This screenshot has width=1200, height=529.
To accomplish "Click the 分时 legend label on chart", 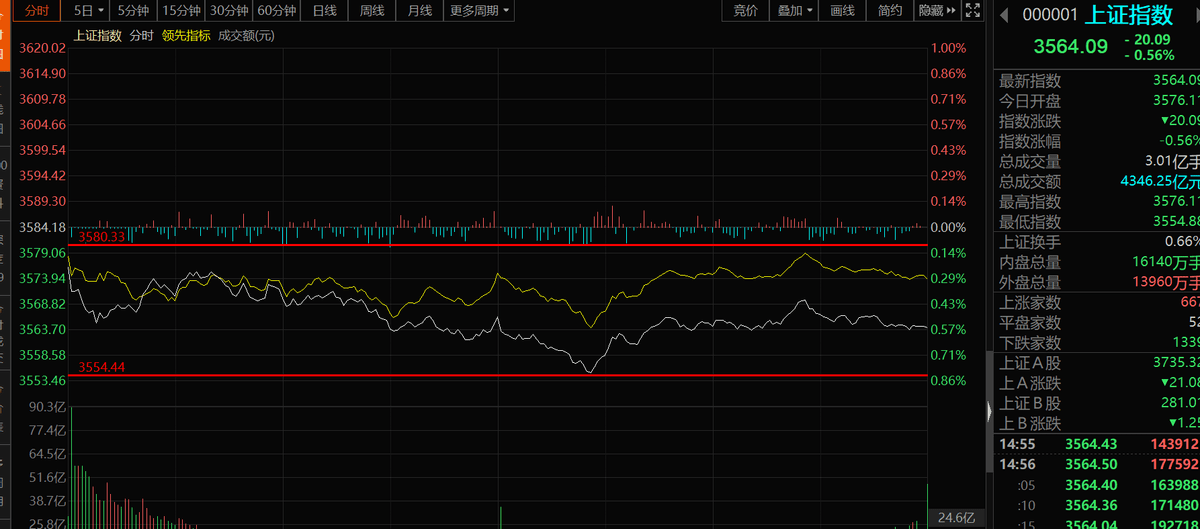I will pos(141,35).
